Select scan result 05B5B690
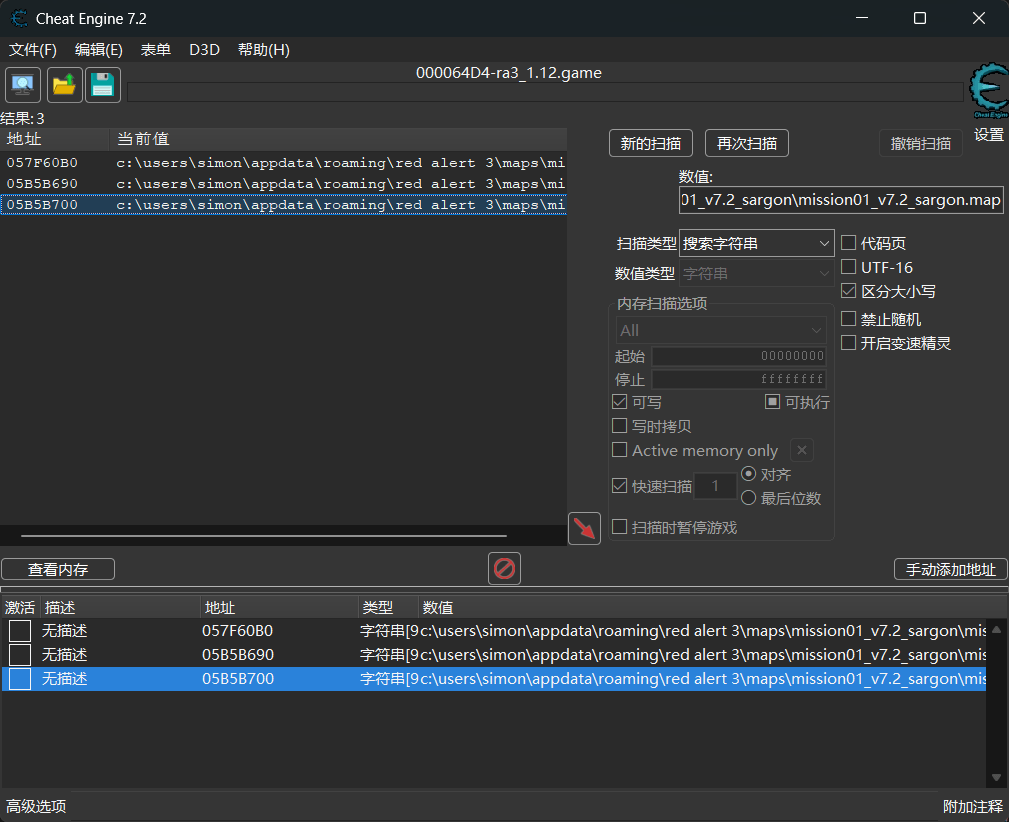The image size is (1009, 822). point(283,184)
